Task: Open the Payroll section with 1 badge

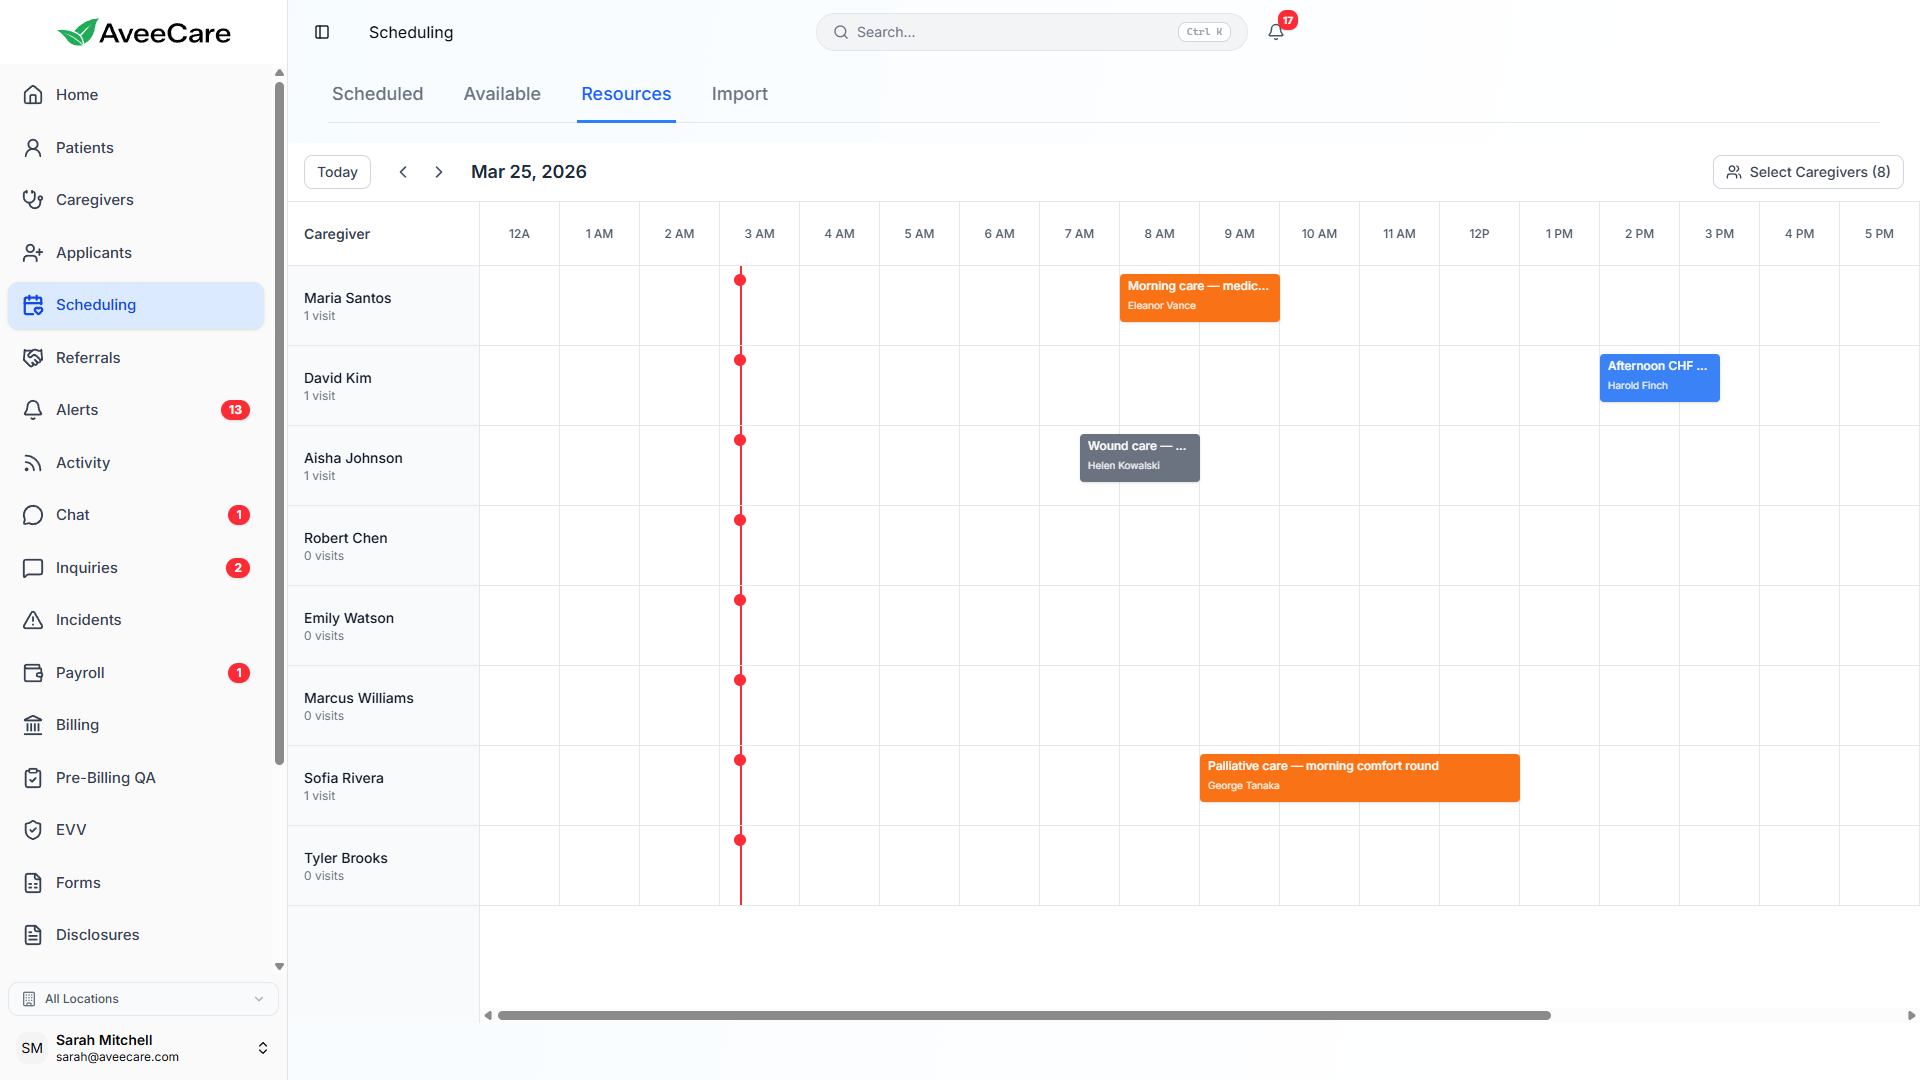Action: tap(80, 672)
